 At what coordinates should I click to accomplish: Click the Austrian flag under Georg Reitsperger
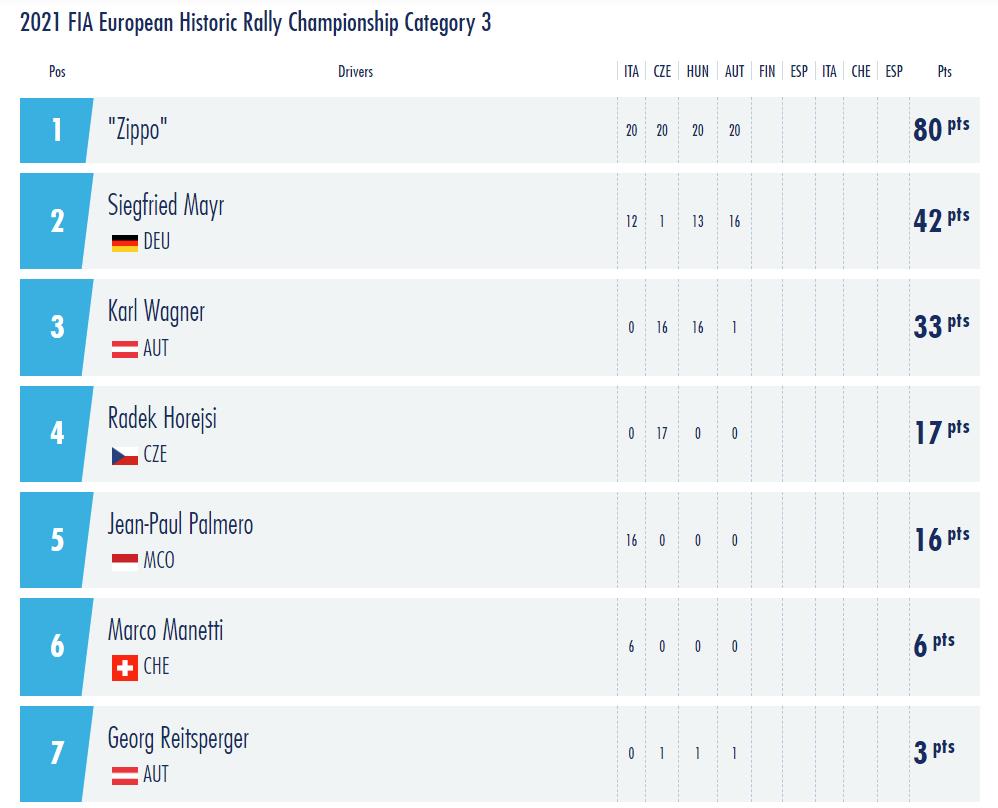point(125,775)
